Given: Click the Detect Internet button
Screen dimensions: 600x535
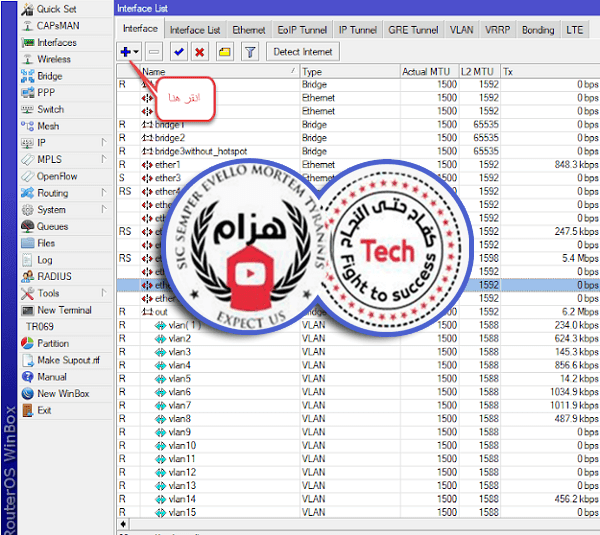Looking at the screenshot, I should (x=303, y=52).
